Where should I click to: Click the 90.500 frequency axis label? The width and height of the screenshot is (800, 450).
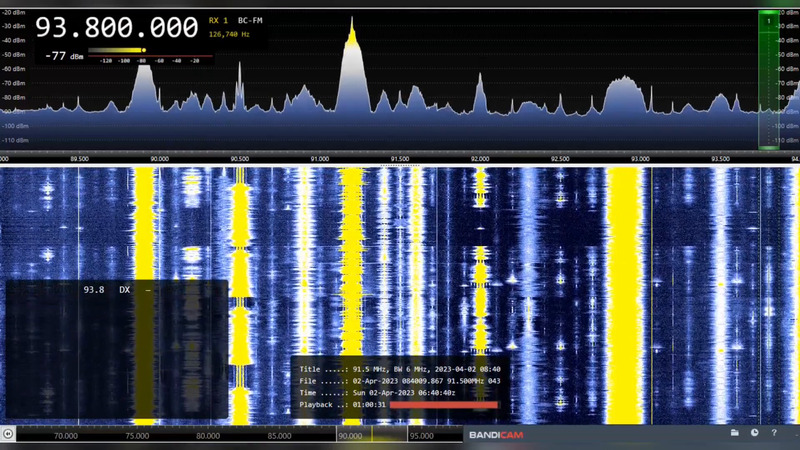239,159
